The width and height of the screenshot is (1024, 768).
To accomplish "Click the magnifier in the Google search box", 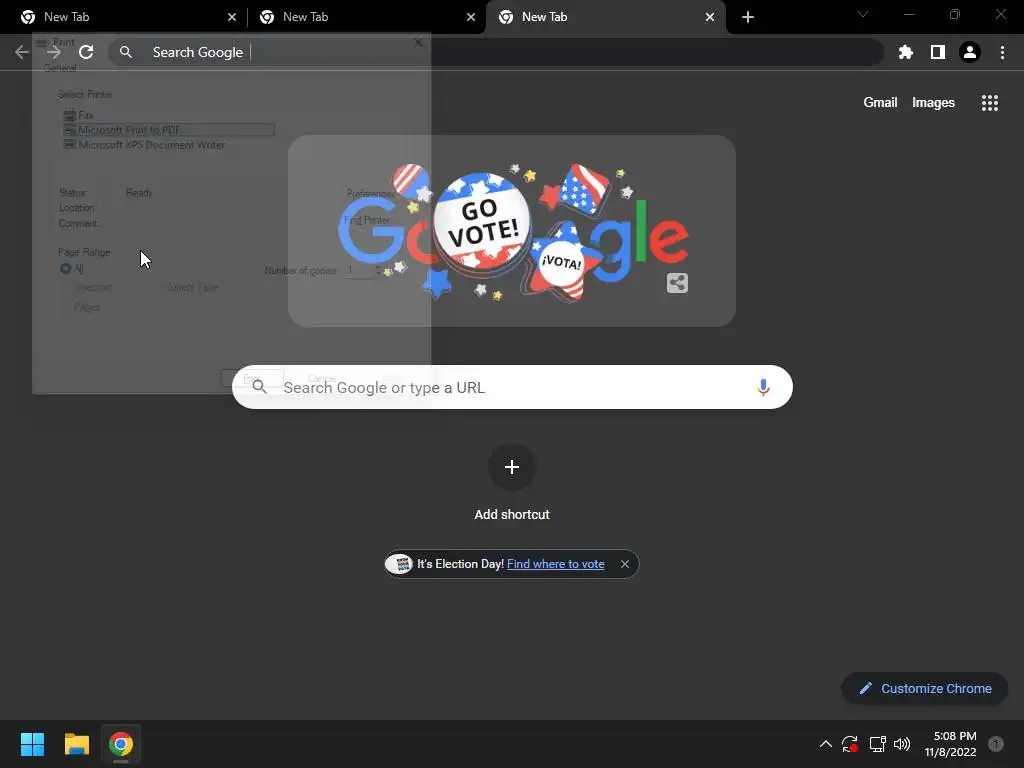I will point(259,387).
